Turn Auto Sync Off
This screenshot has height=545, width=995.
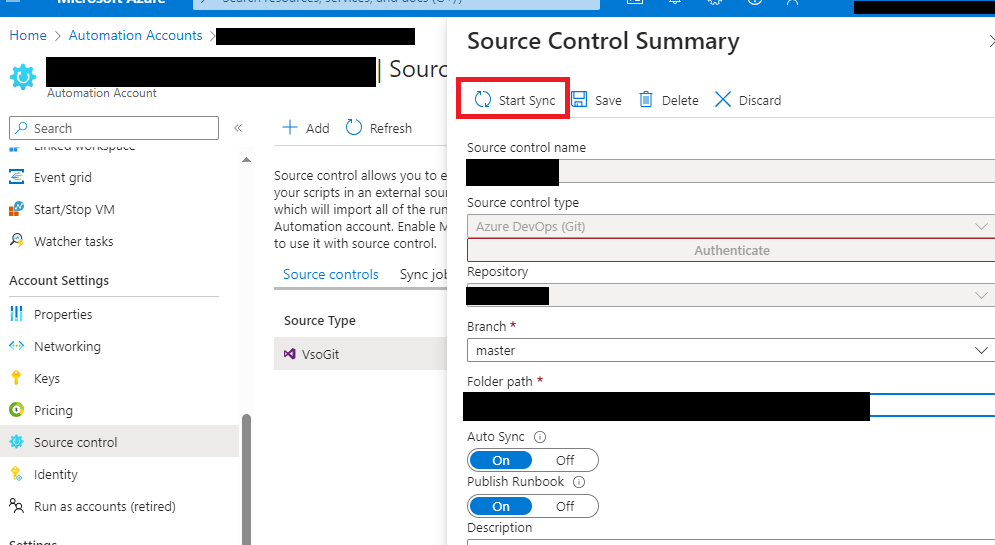565,460
